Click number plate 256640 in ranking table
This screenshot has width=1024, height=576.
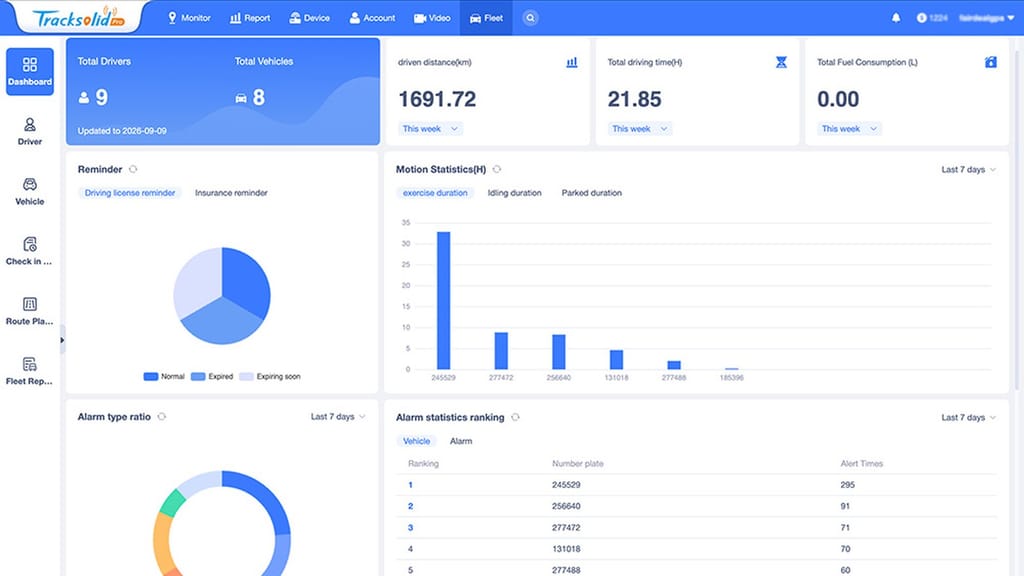click(x=566, y=506)
